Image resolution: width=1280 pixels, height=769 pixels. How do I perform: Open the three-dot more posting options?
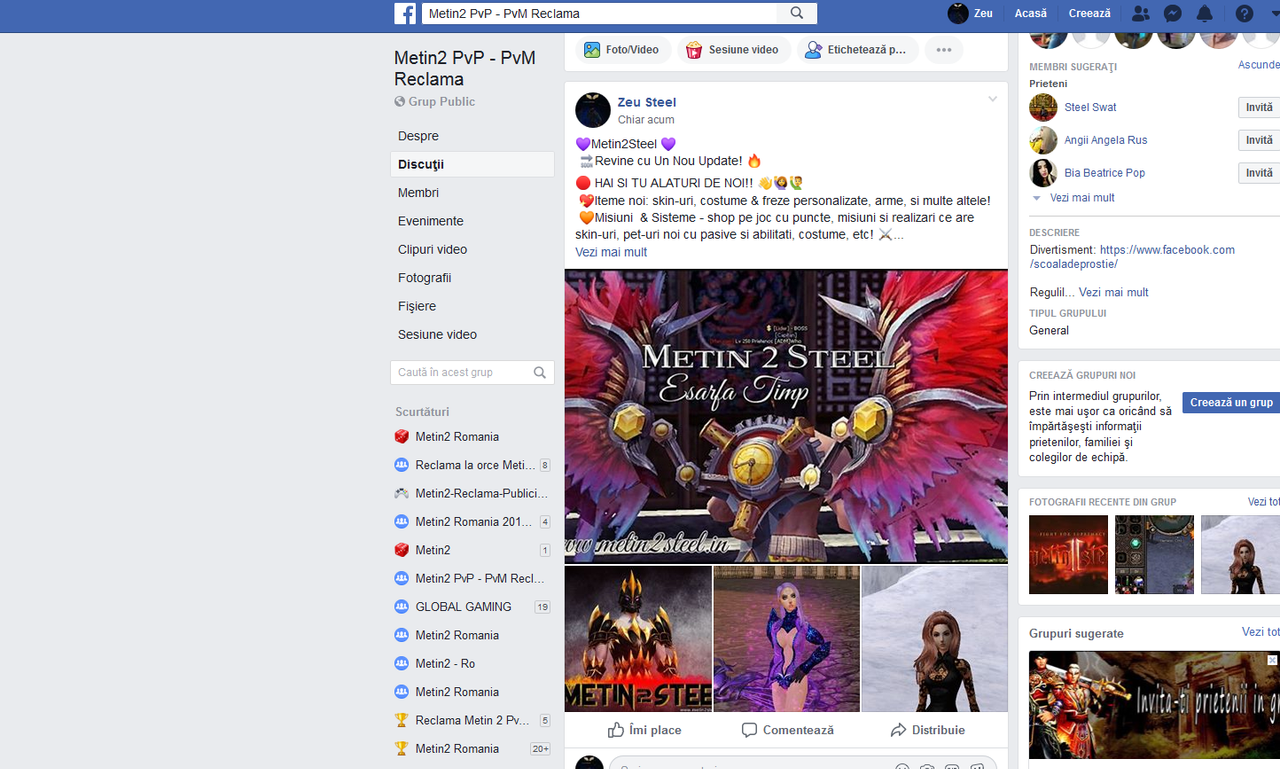click(943, 49)
